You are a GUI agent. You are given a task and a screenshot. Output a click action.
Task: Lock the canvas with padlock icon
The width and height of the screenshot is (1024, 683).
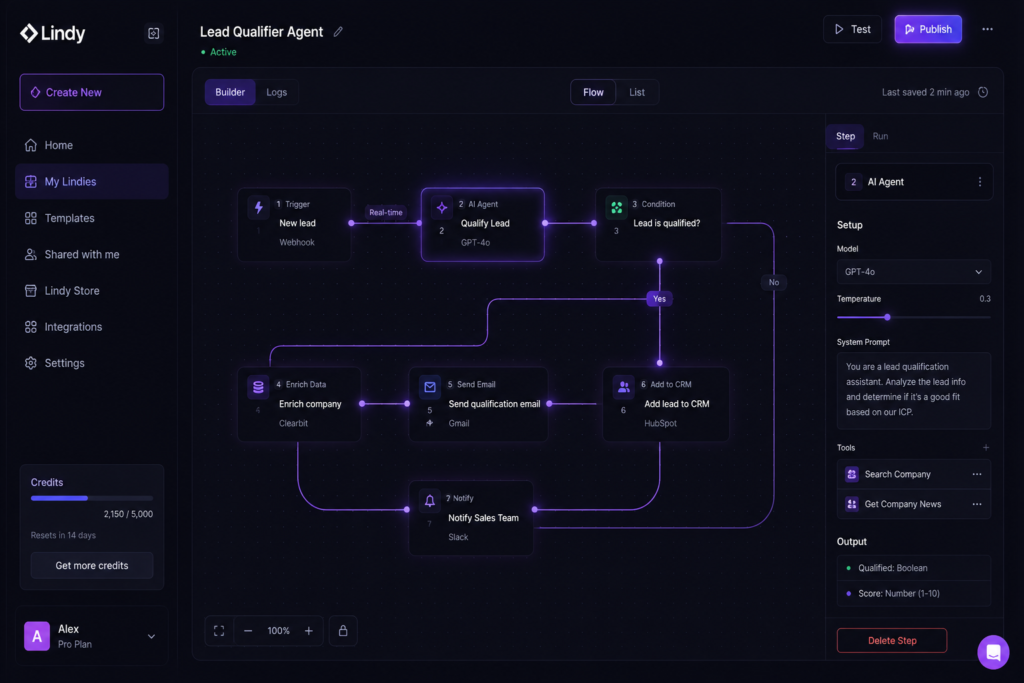(x=343, y=631)
